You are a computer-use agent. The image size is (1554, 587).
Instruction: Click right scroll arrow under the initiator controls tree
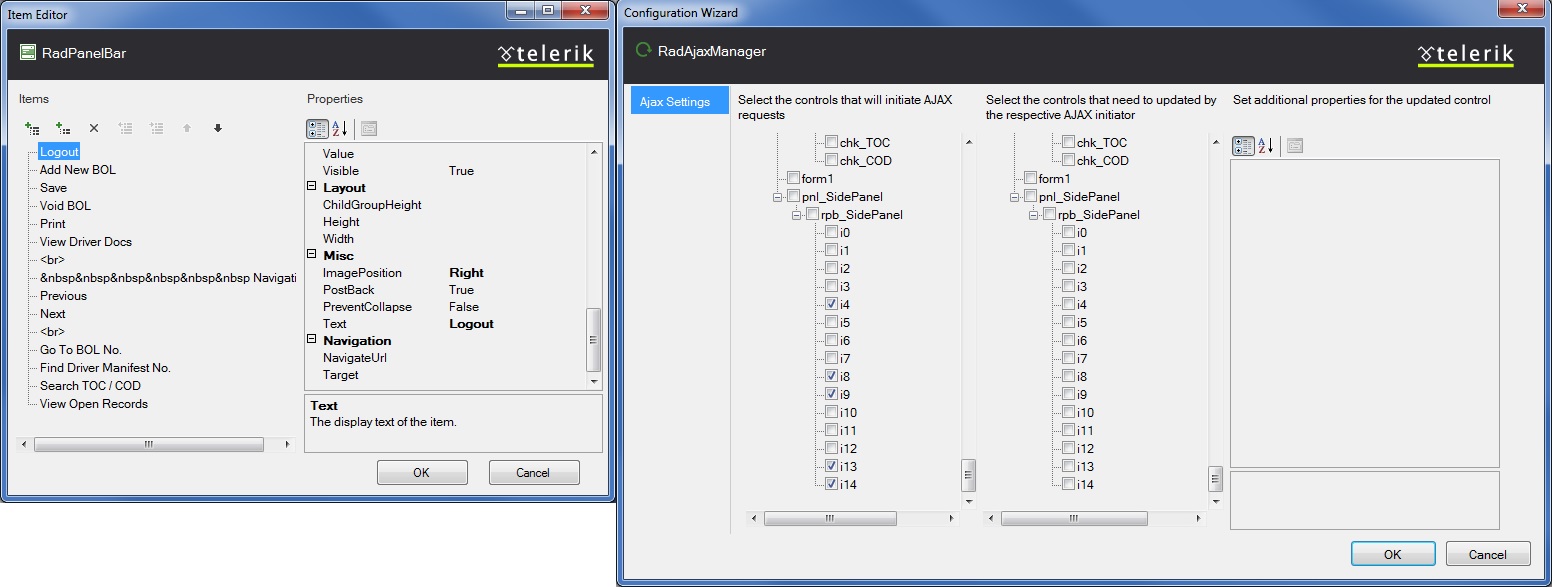(951, 519)
